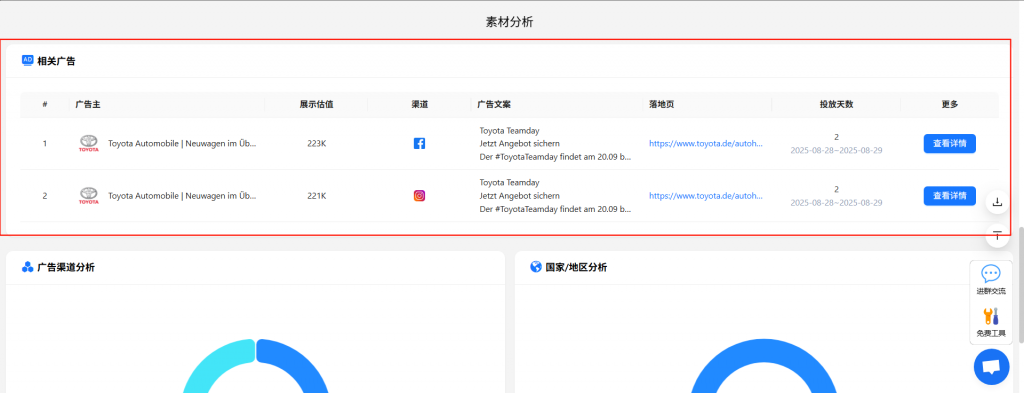
Task: Open the blue live chat bubble
Action: pyautogui.click(x=991, y=367)
